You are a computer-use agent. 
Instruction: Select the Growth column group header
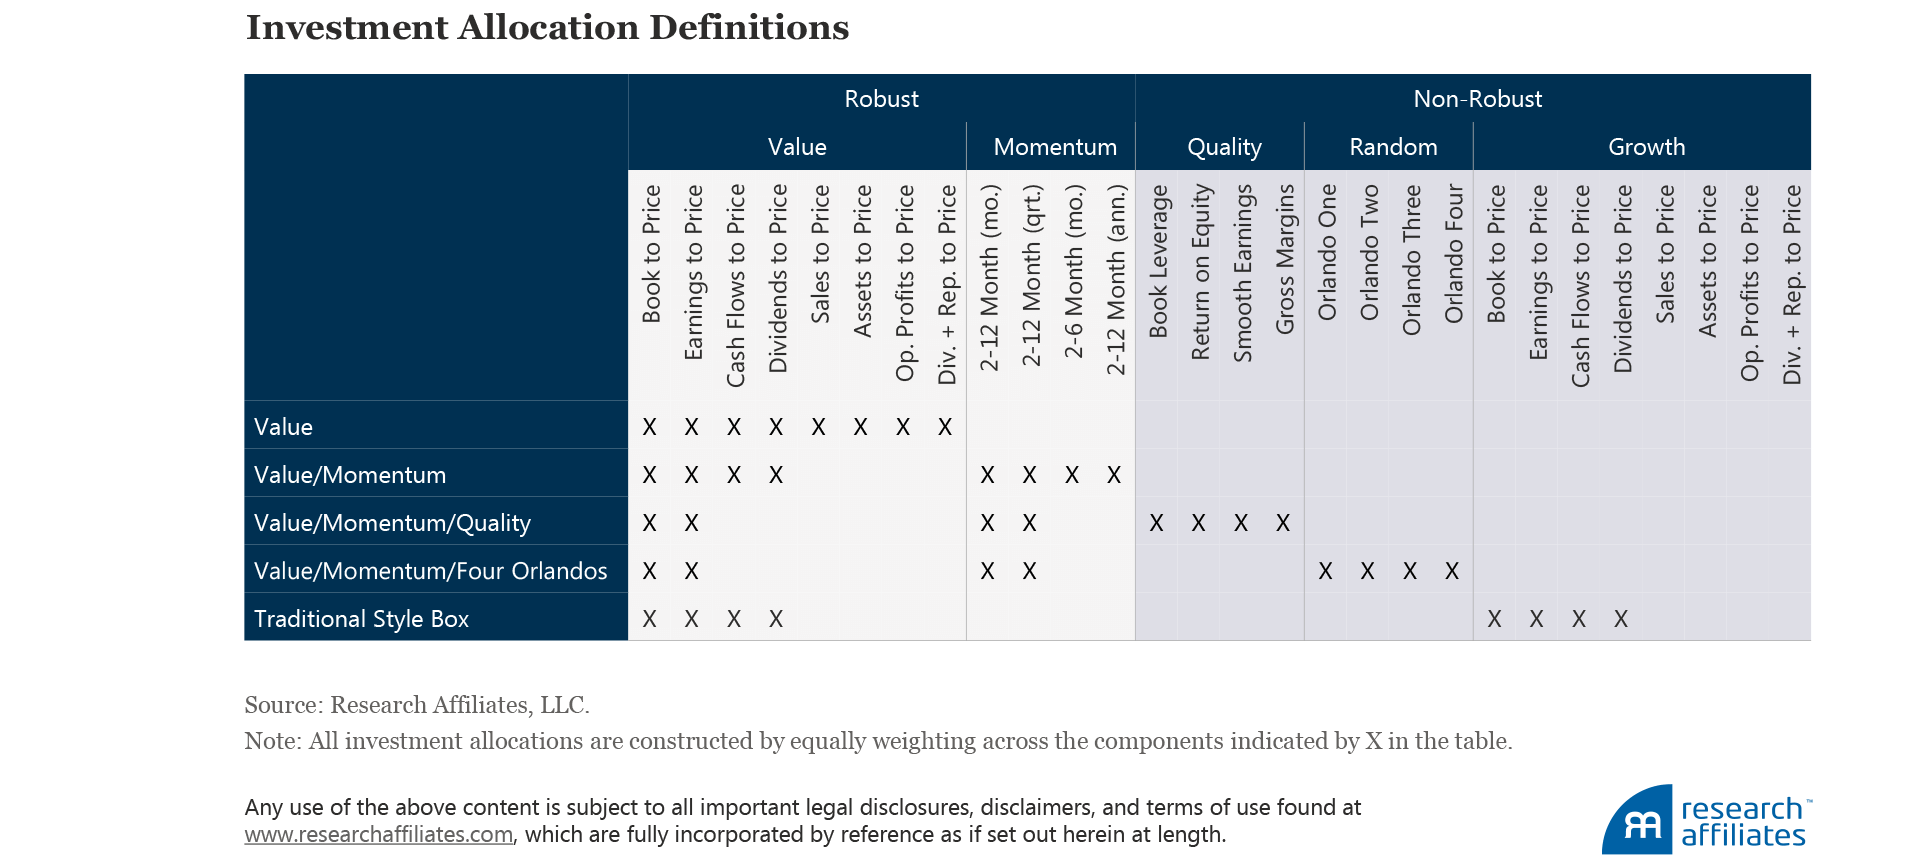pos(1646,147)
